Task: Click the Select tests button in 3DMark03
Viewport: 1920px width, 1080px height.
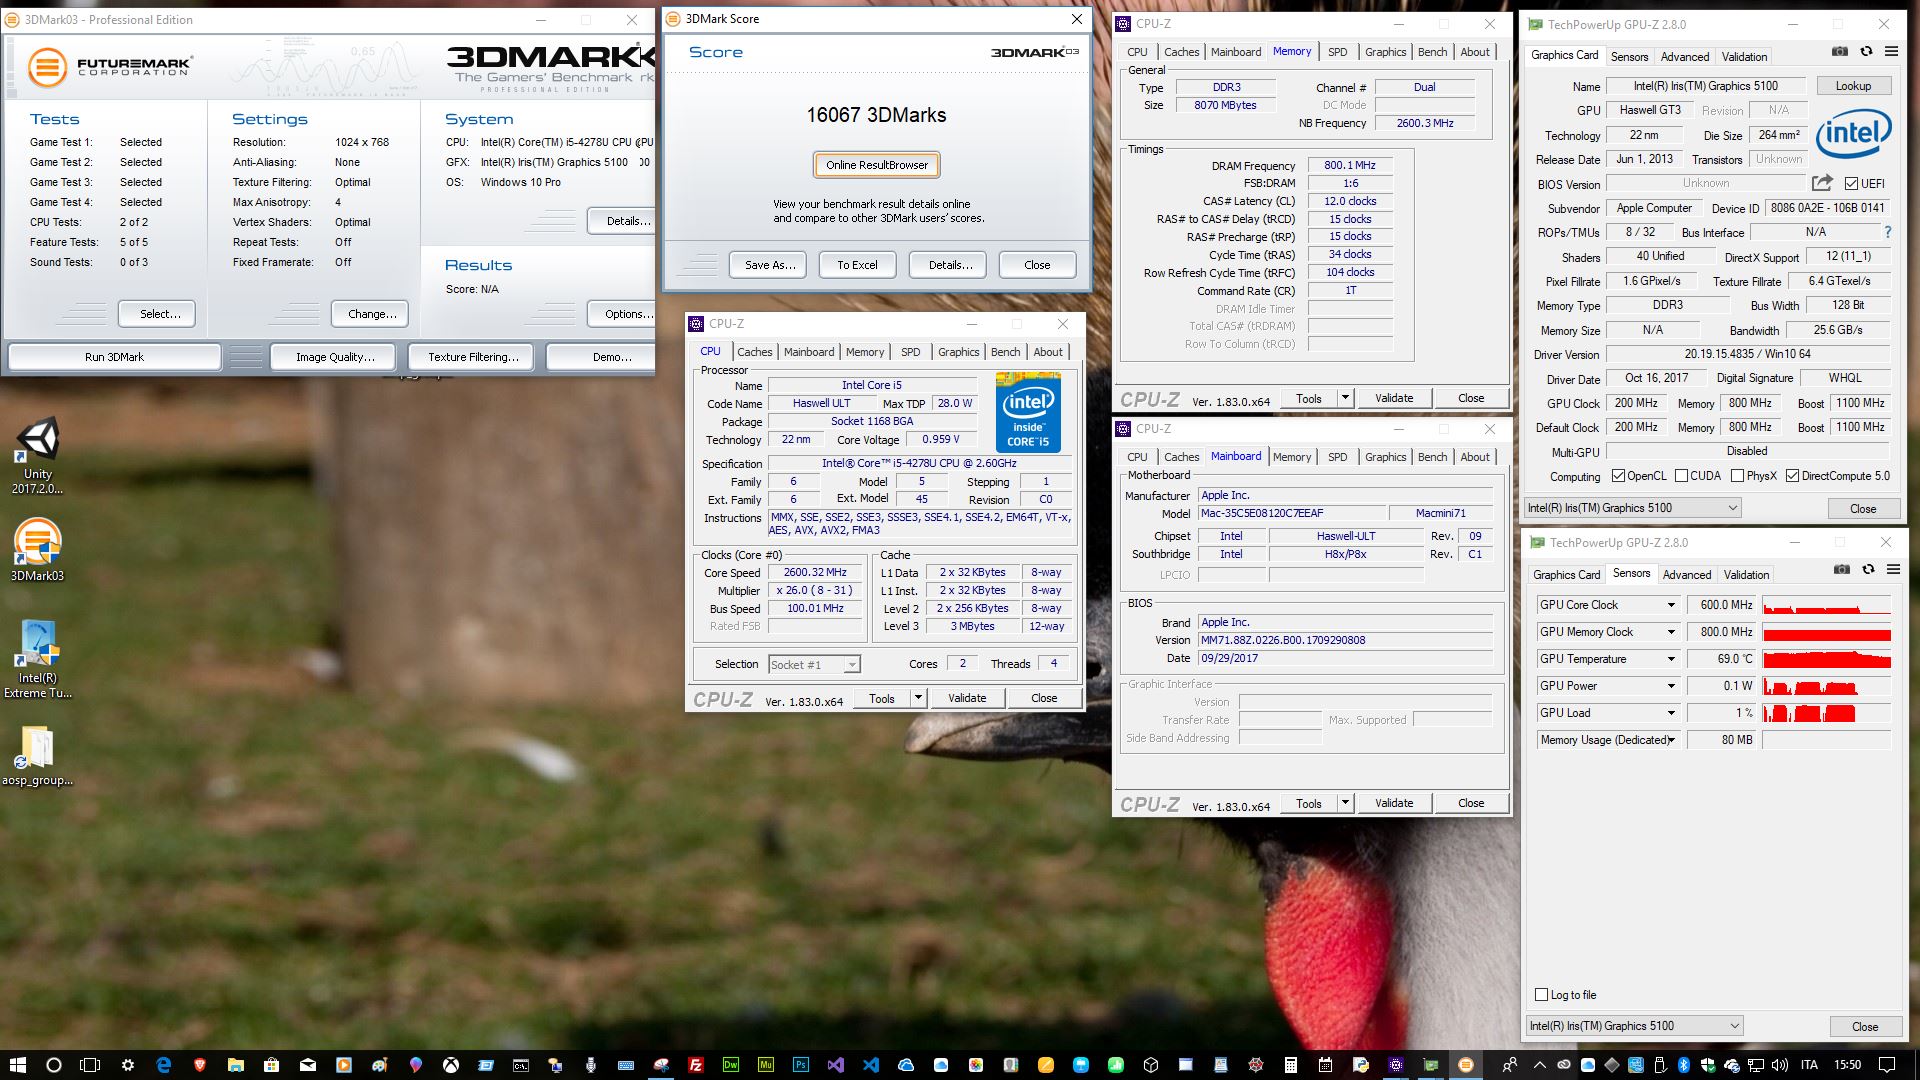Action: (x=159, y=314)
